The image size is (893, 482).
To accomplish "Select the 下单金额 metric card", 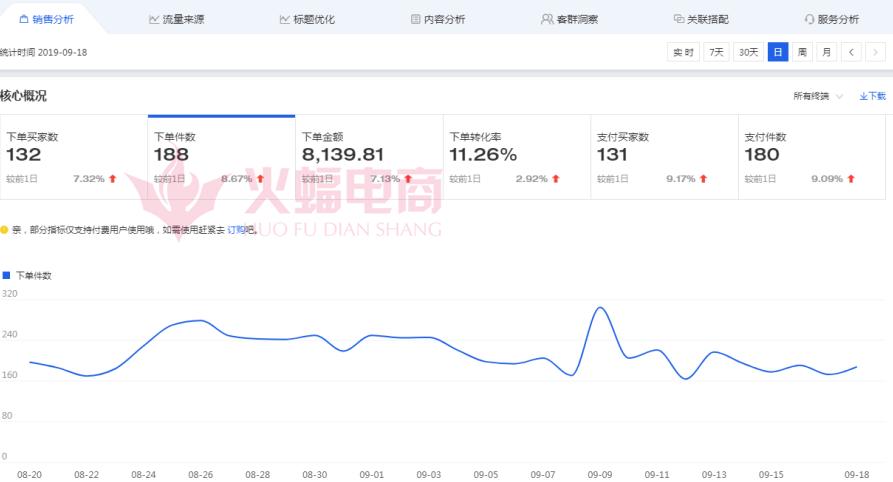I will tap(369, 157).
